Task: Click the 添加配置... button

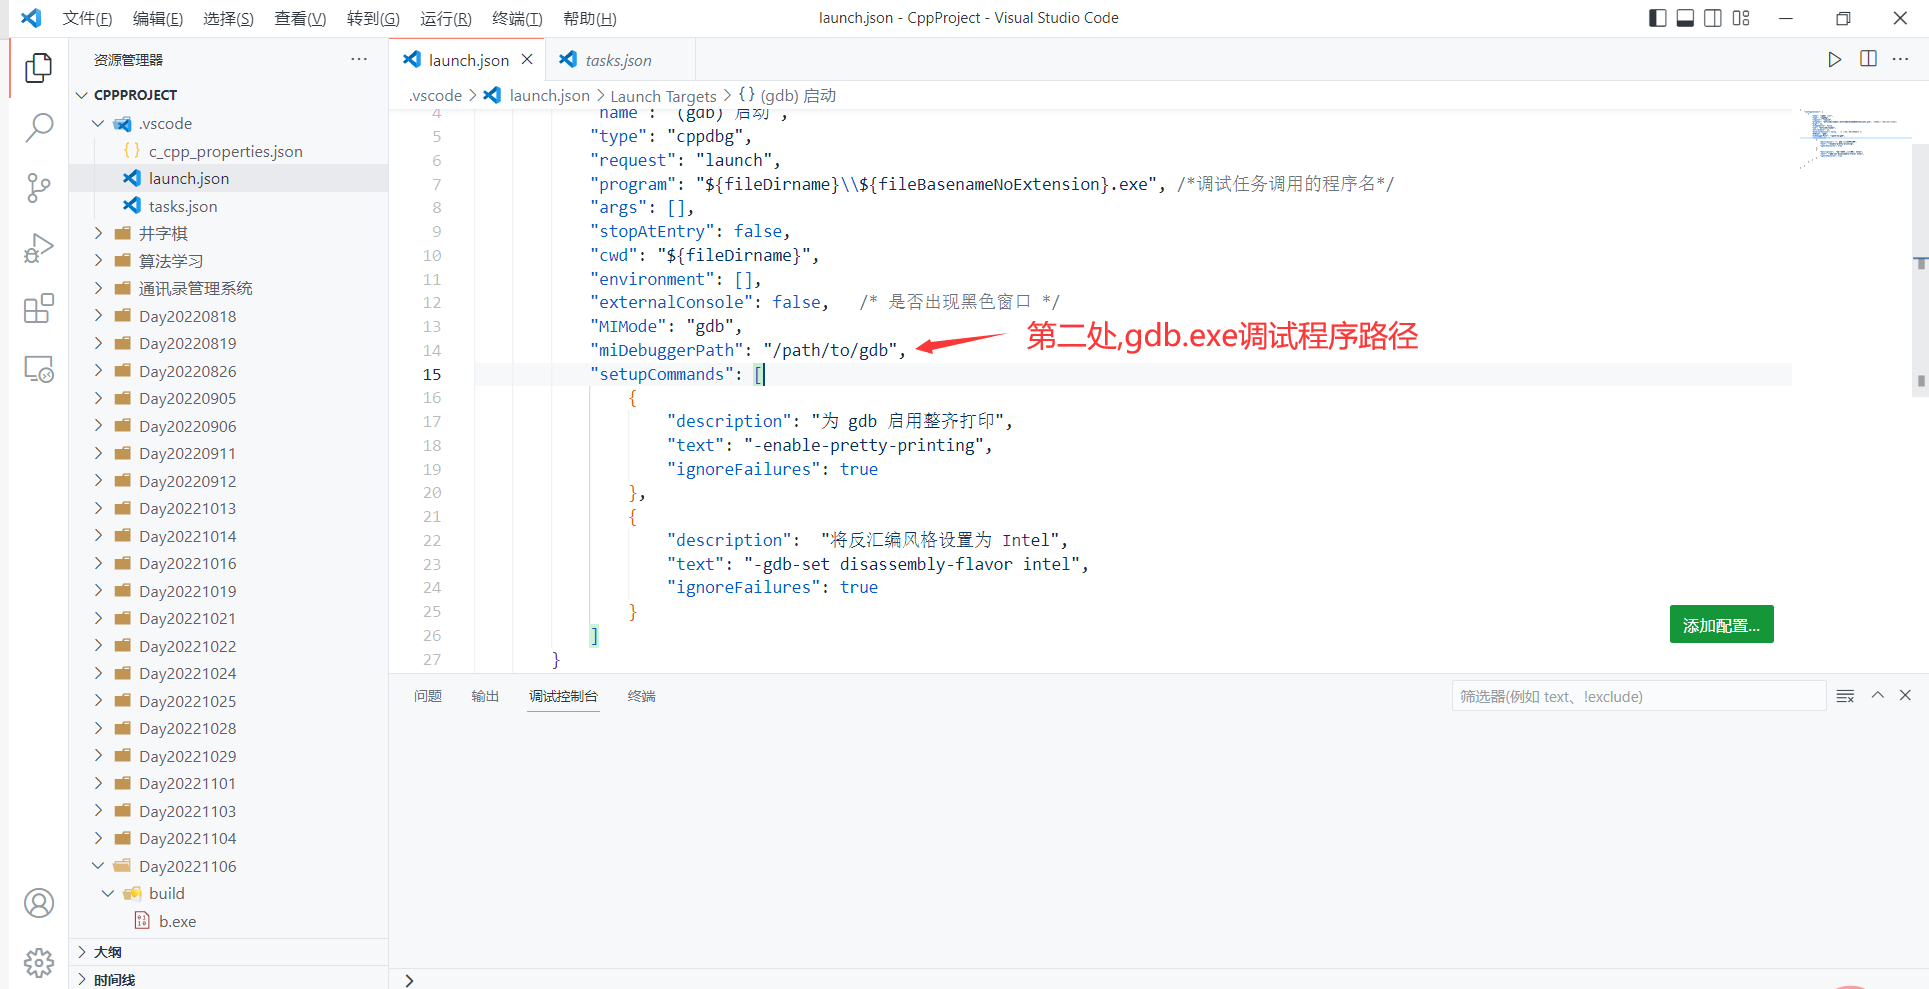Action: coord(1721,625)
